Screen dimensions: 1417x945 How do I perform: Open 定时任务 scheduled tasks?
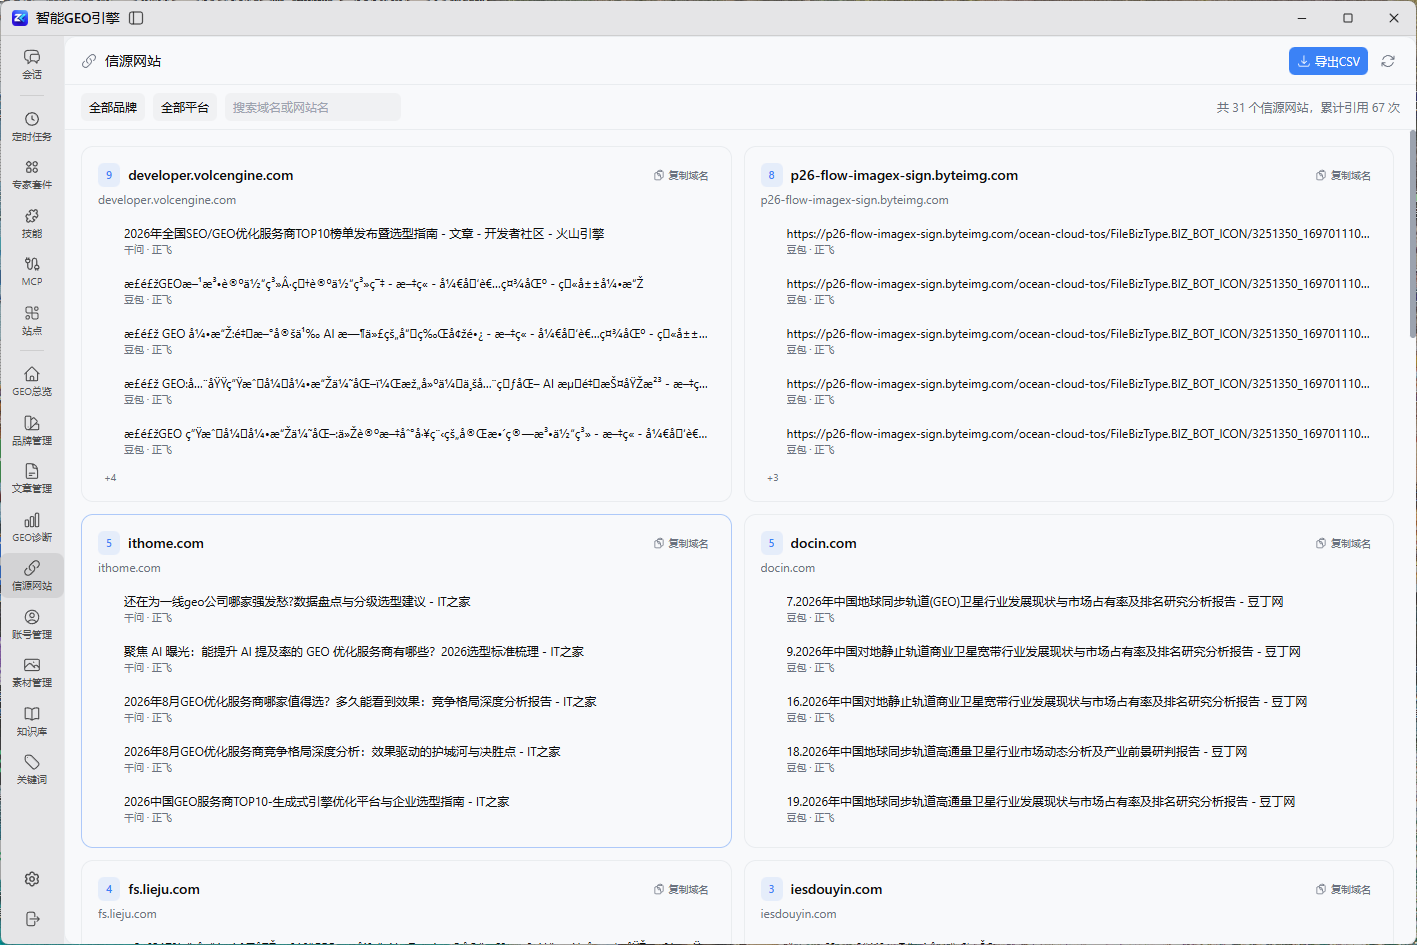pyautogui.click(x=32, y=126)
